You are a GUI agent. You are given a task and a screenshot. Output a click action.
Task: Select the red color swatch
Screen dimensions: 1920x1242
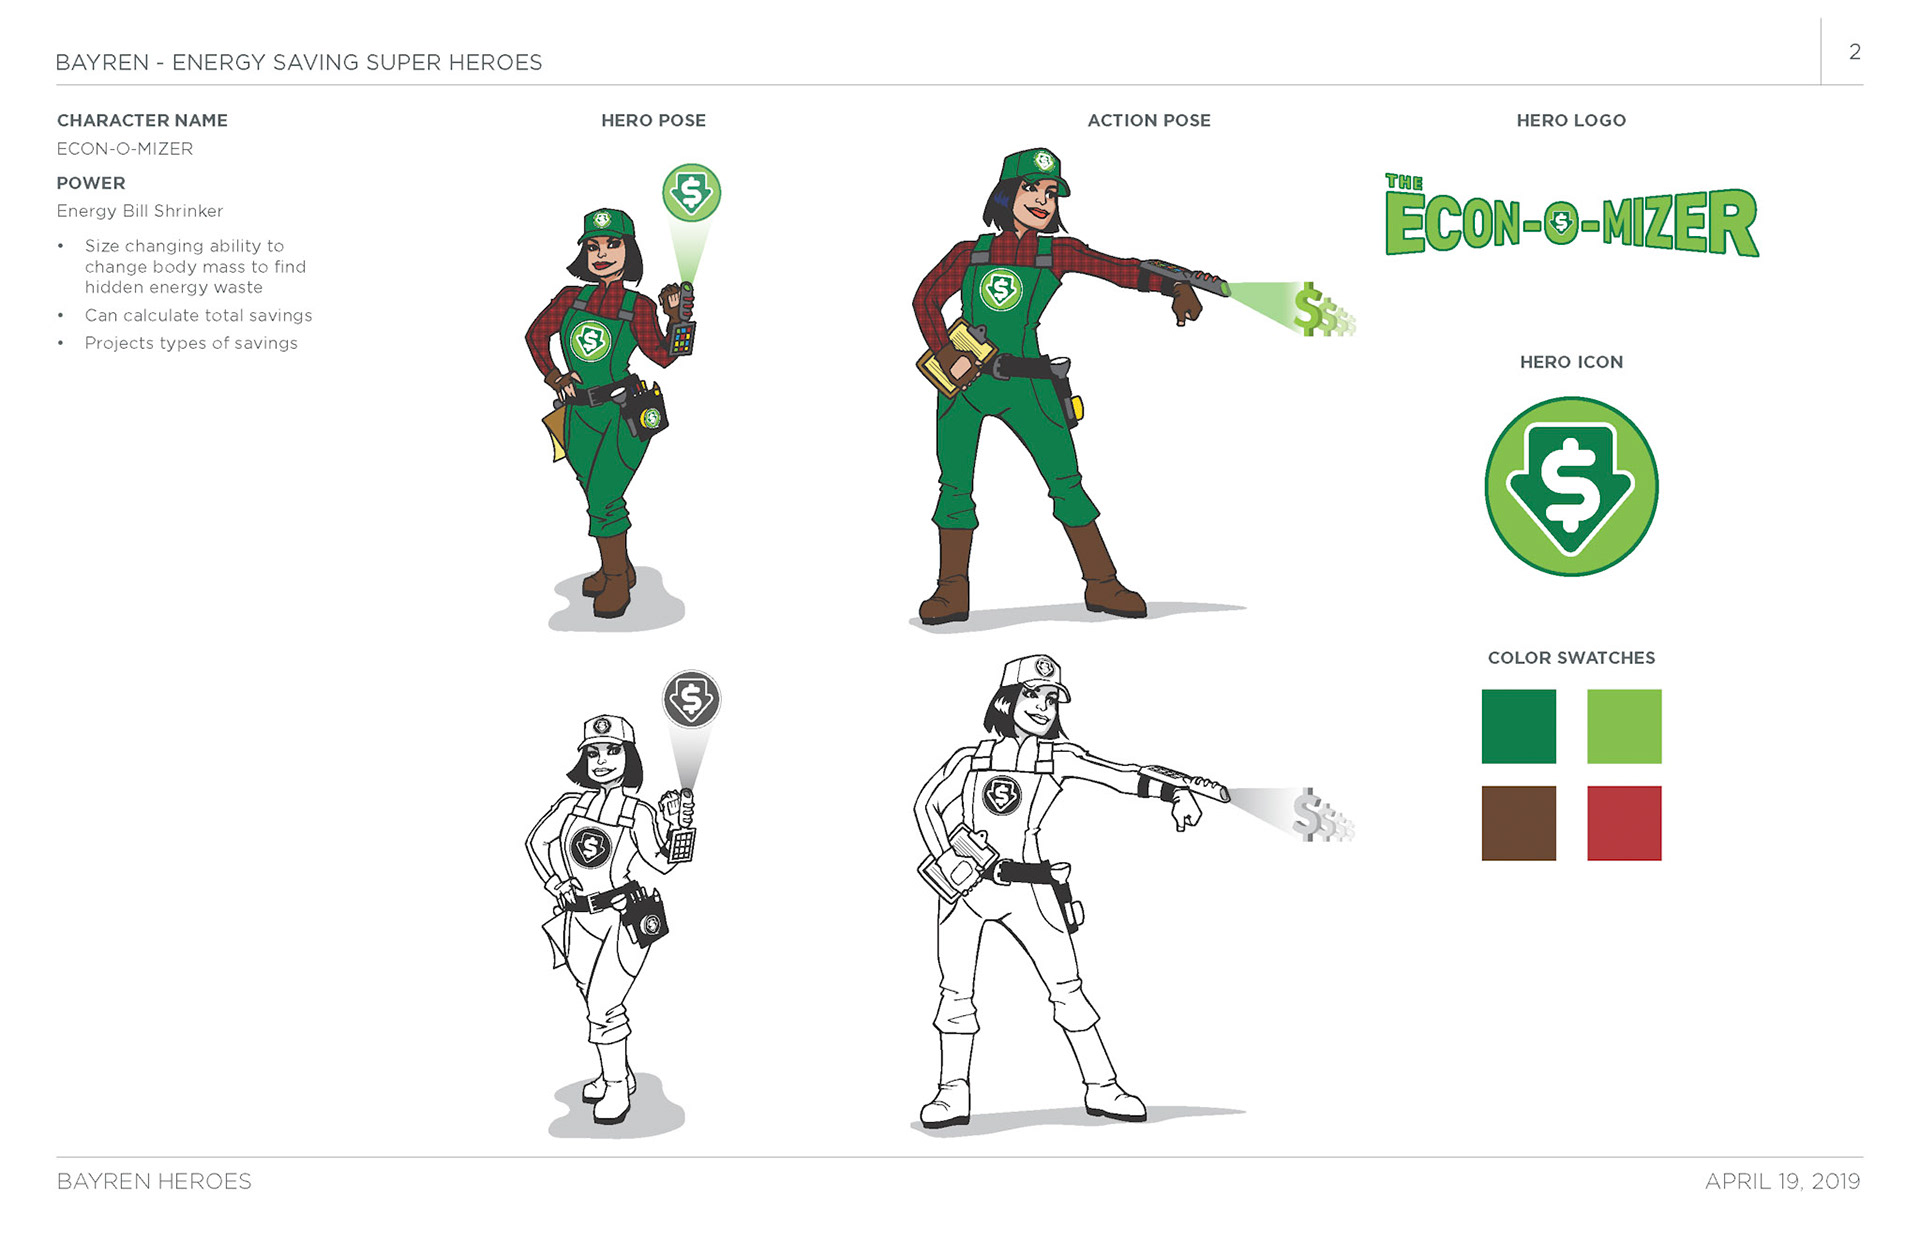(1624, 823)
